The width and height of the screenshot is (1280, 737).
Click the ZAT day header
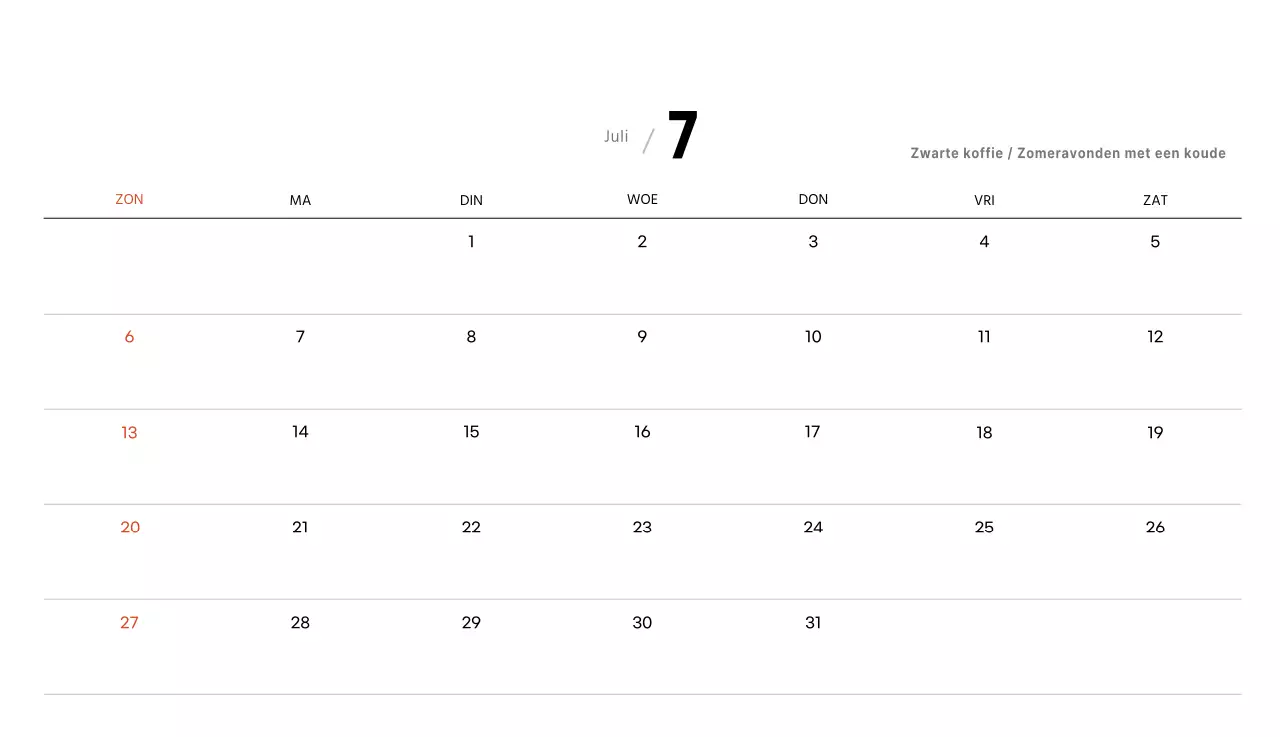(x=1155, y=200)
